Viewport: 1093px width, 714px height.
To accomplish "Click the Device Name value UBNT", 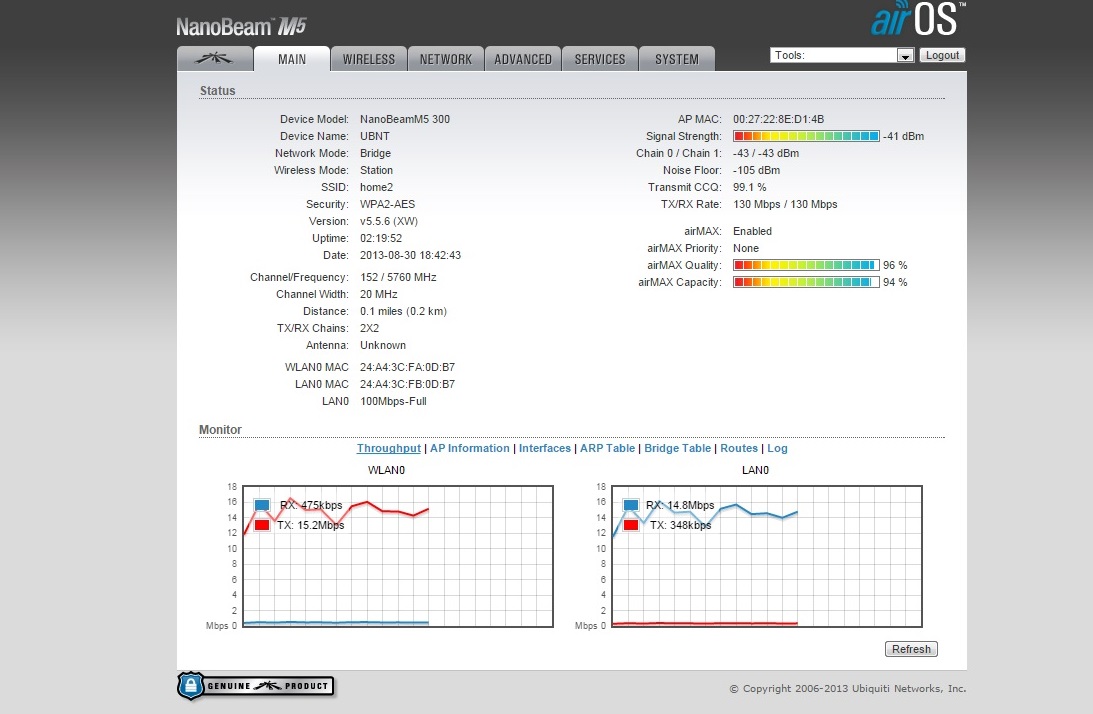I will (x=375, y=136).
